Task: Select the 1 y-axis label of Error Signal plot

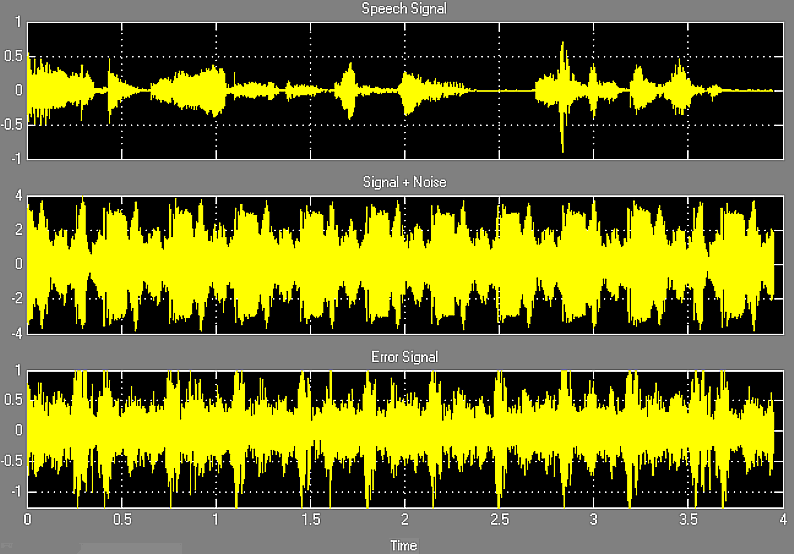Action: (x=16, y=370)
